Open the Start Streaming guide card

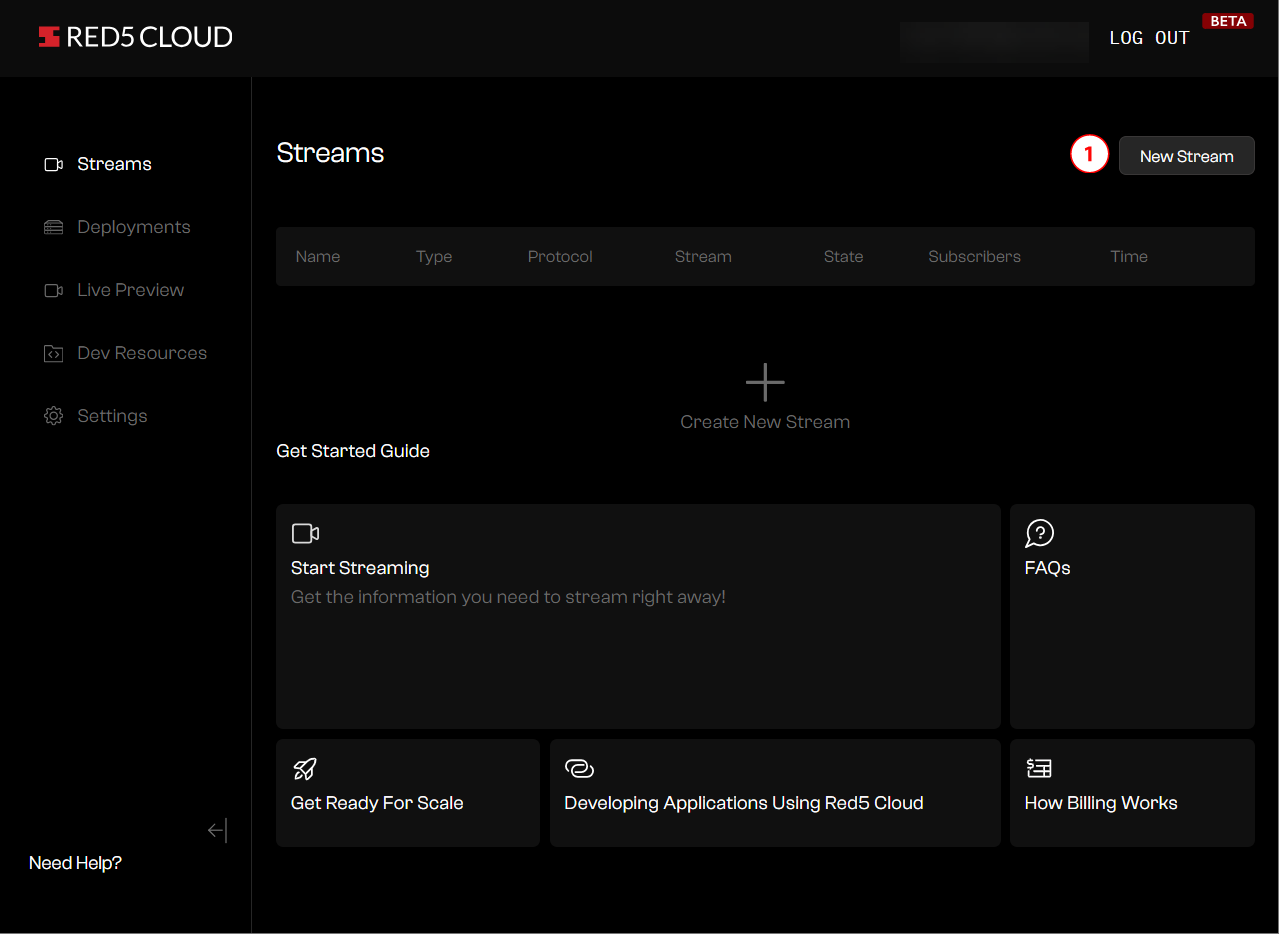pyautogui.click(x=638, y=616)
